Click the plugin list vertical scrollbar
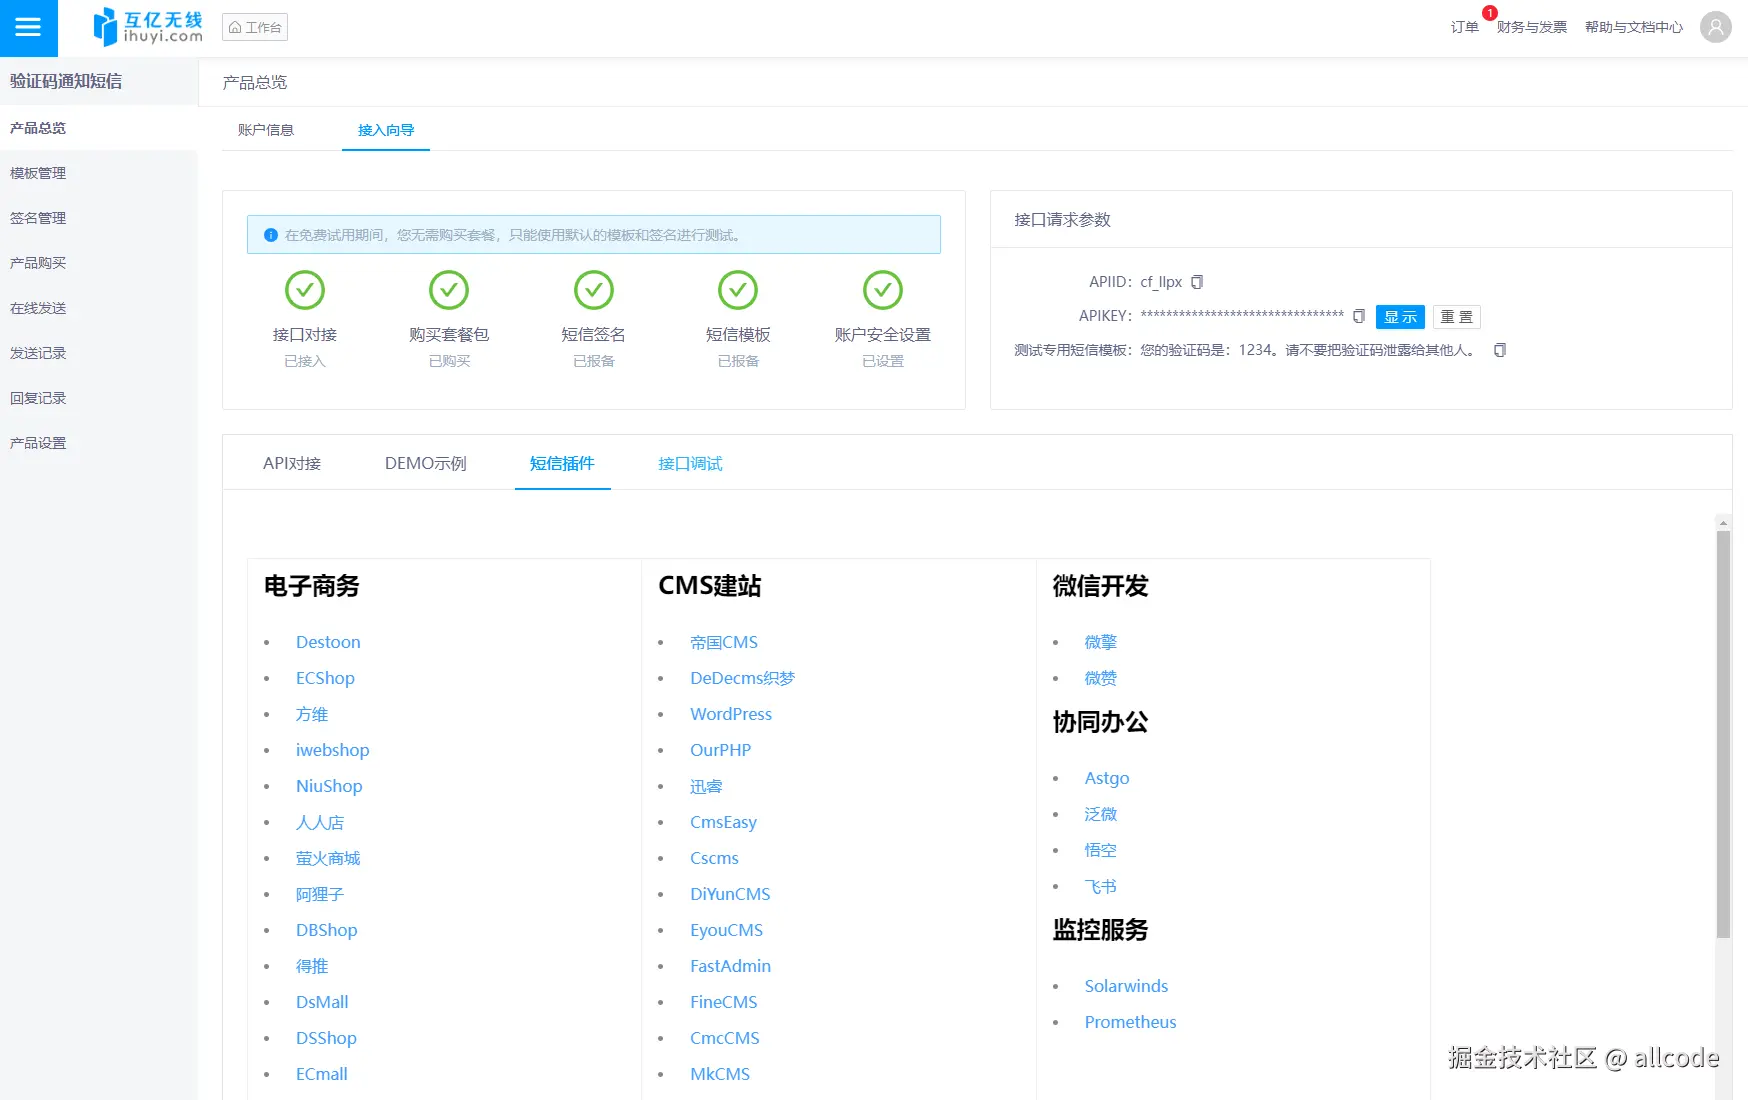Screen dimensions: 1748x1100 tap(1723, 734)
